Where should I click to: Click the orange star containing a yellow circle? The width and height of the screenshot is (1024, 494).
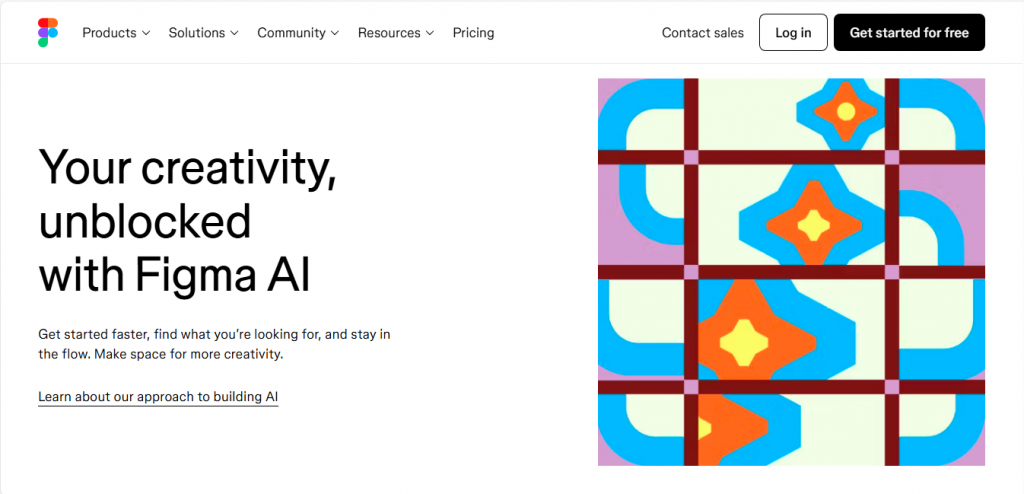point(846,111)
